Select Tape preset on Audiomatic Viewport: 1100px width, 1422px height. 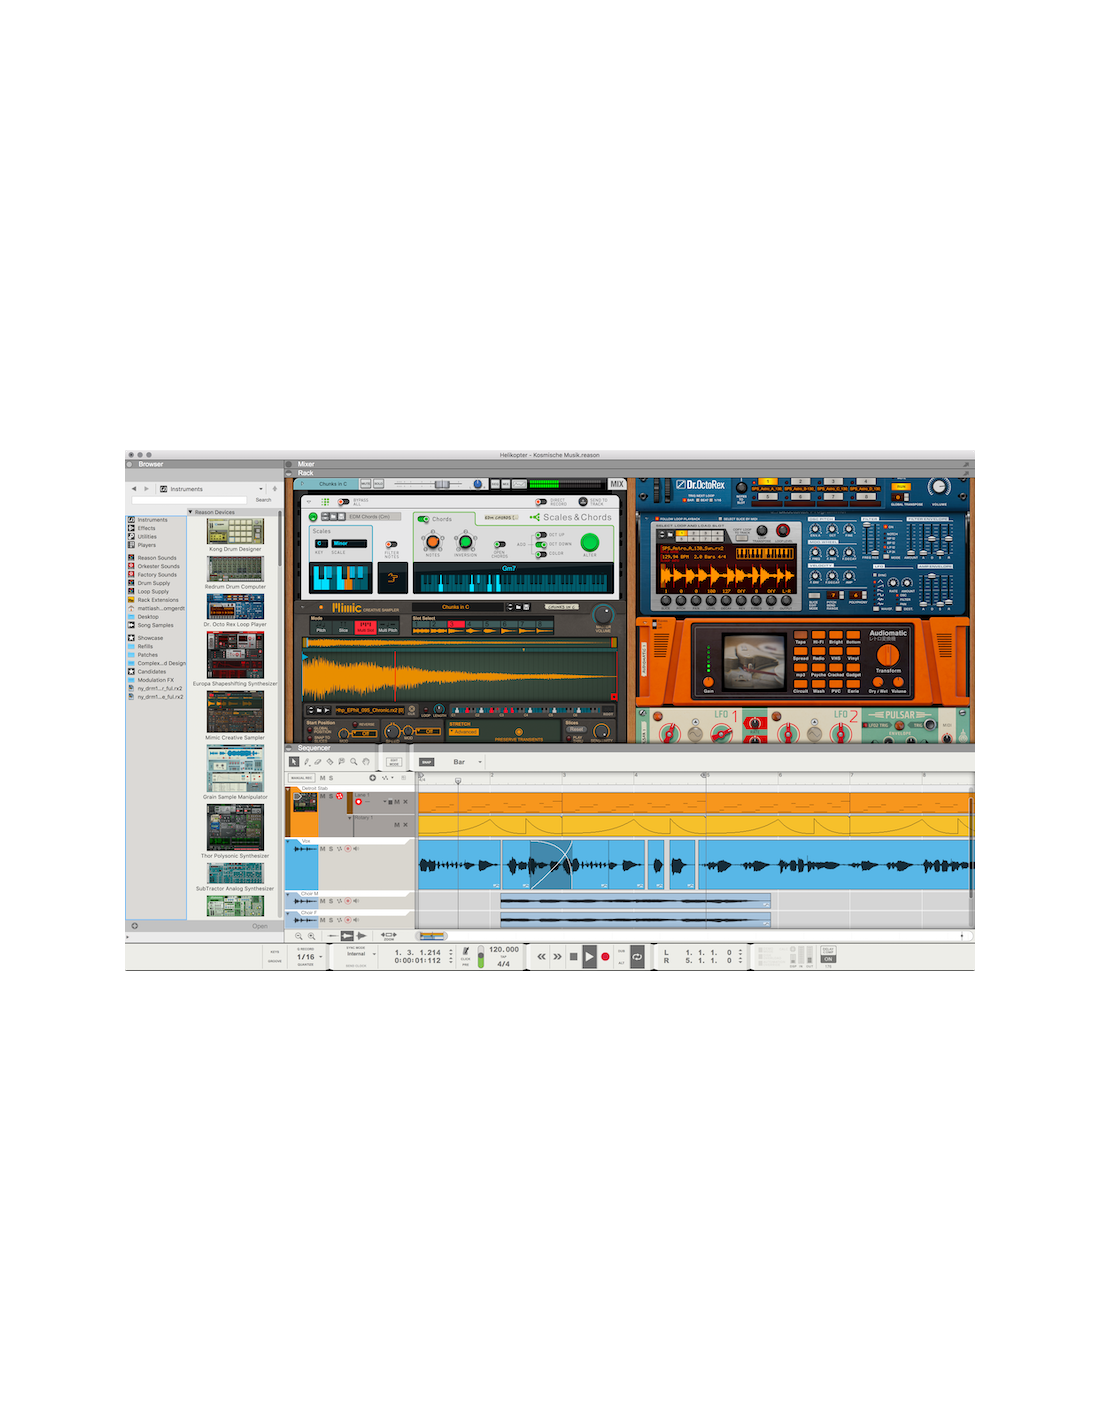800,636
